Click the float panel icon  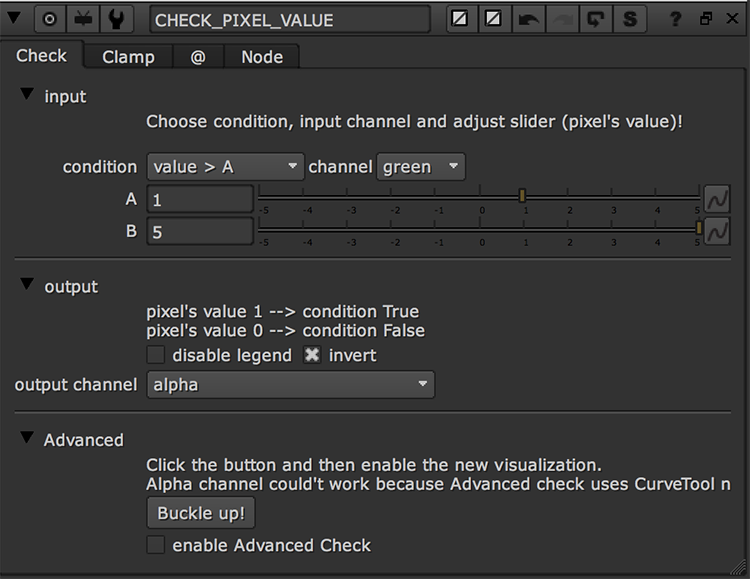click(706, 19)
